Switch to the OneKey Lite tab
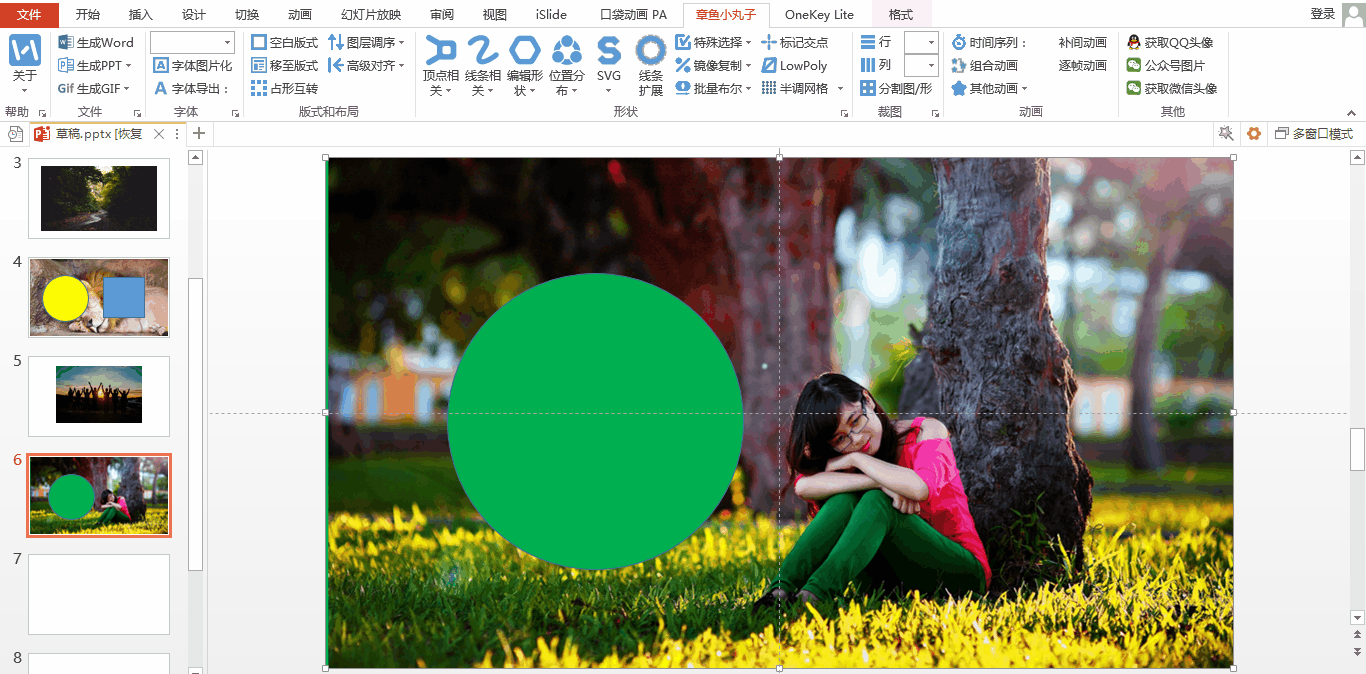Screen dimensions: 1366x674 point(819,14)
